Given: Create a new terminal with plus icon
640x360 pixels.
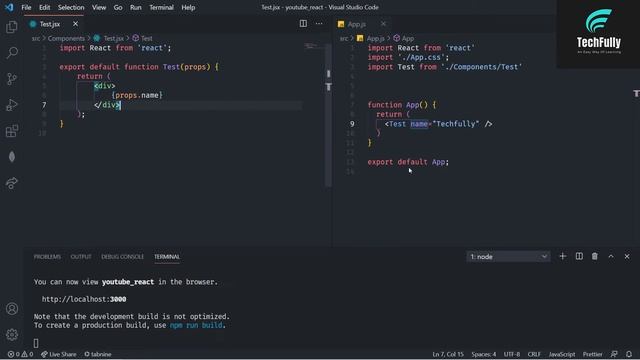Looking at the screenshot, I should 563,256.
